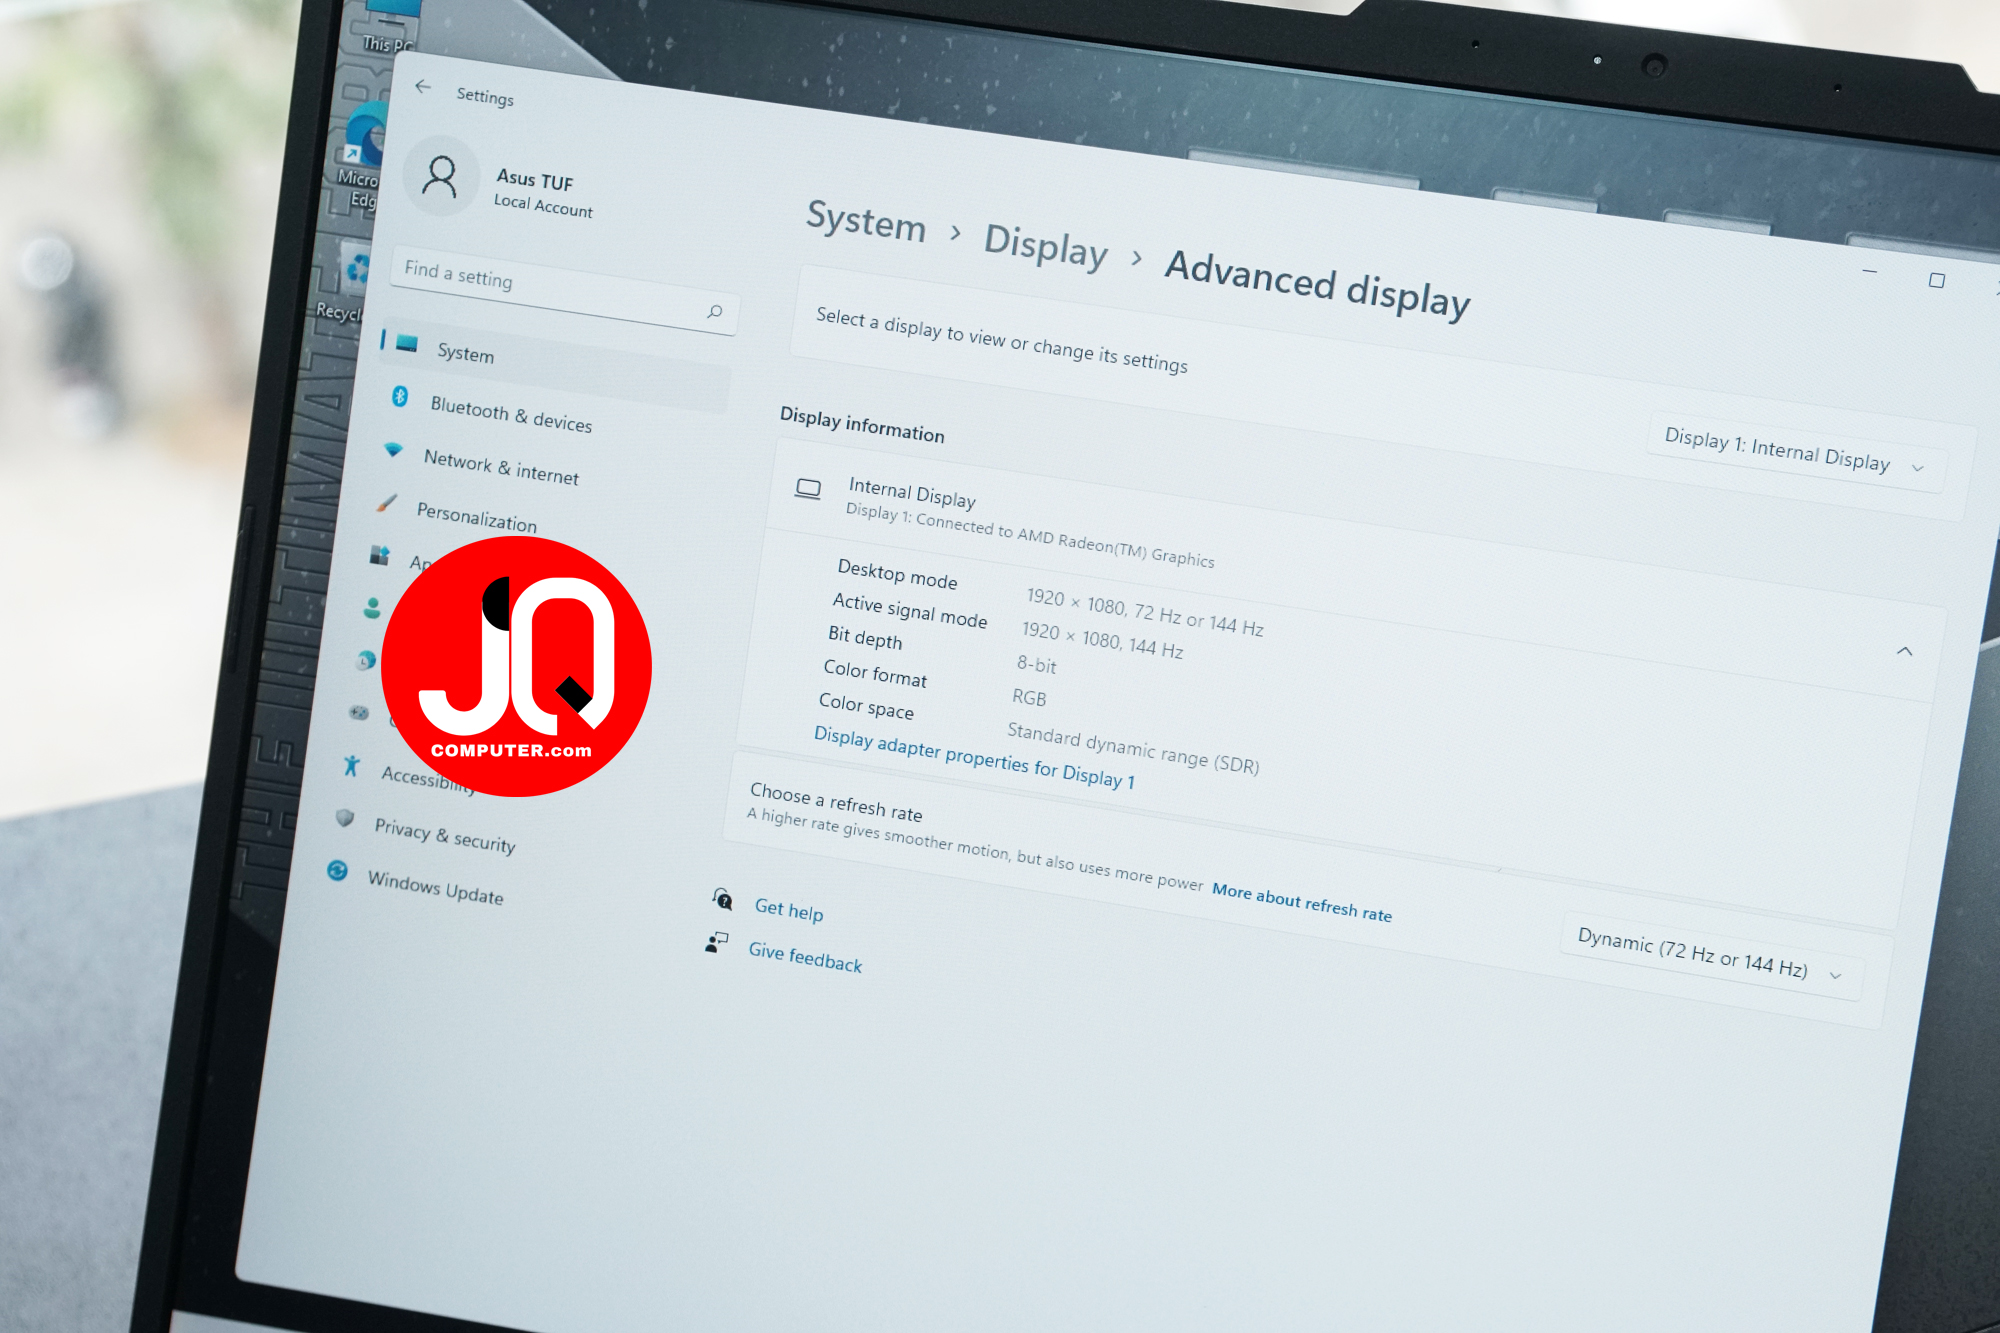2000x1333 pixels.
Task: Open Windows Update settings
Action: pyautogui.click(x=436, y=887)
